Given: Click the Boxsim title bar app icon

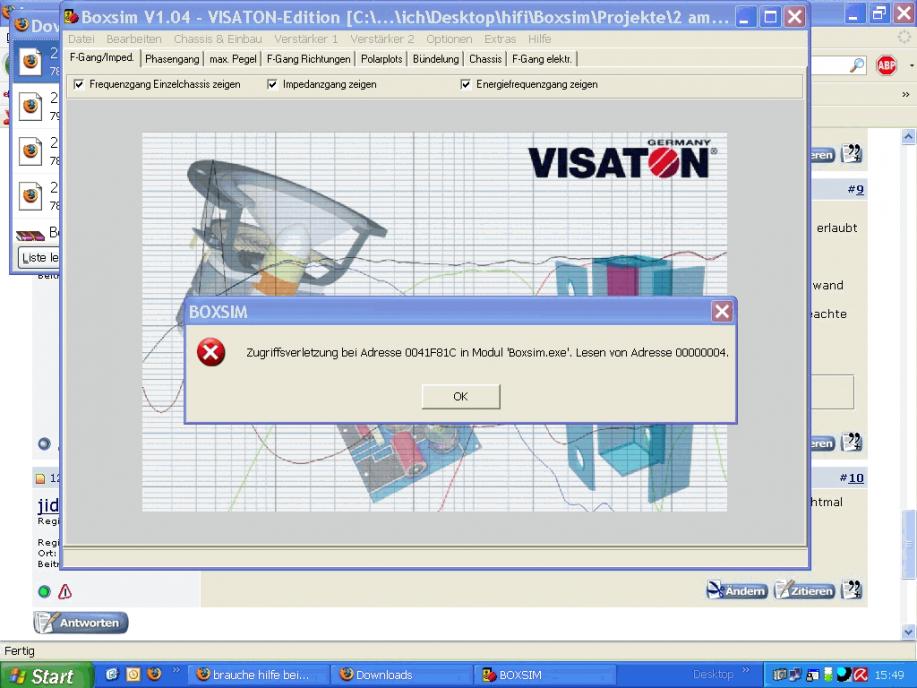Looking at the screenshot, I should (71, 16).
